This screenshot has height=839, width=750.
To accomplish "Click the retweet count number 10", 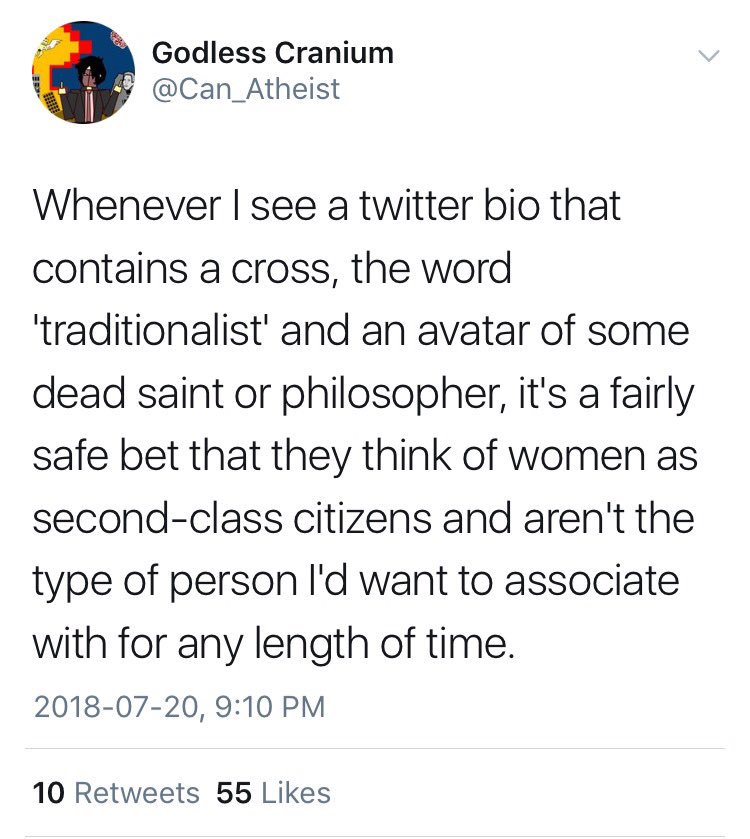I will coord(48,792).
